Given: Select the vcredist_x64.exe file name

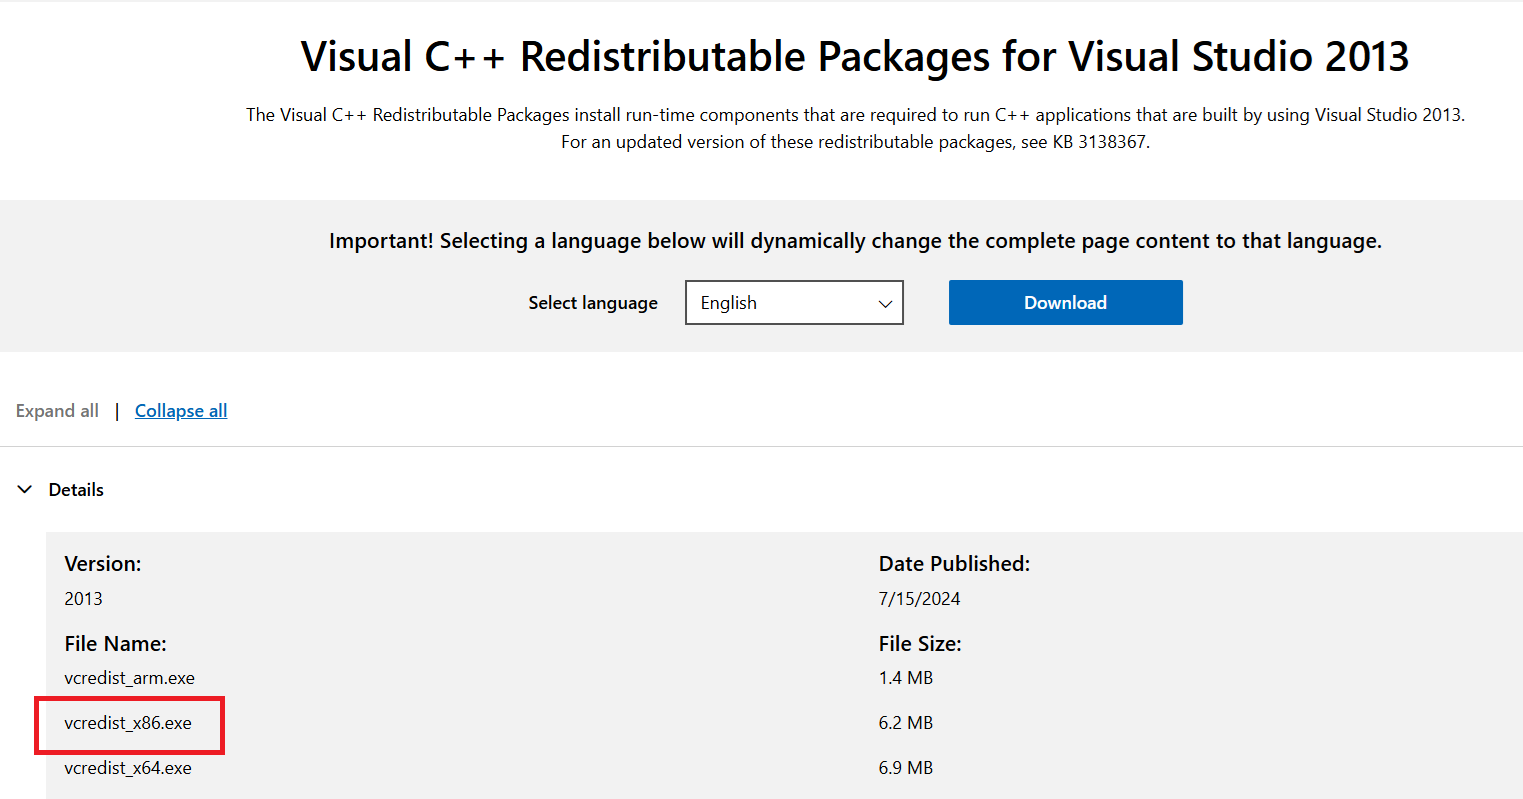Looking at the screenshot, I should click(128, 768).
